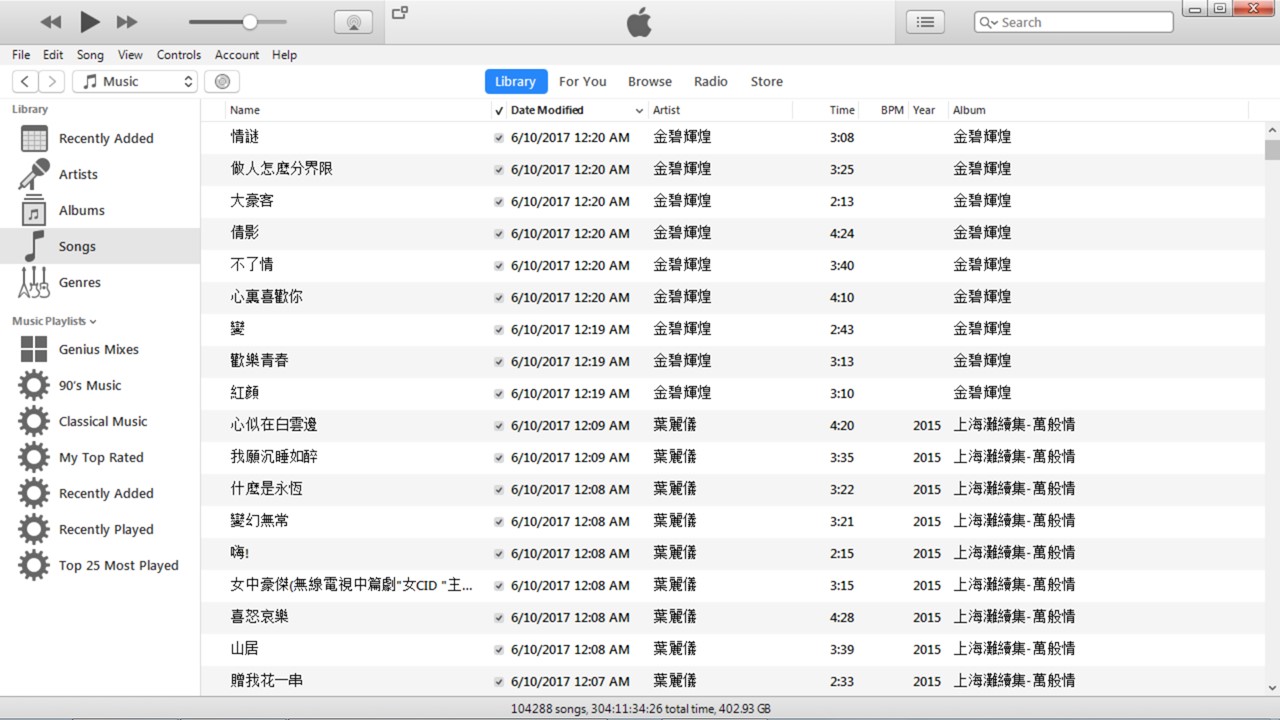Screen dimensions: 1280x720
Task: Start playback with the Play button
Action: point(90,21)
